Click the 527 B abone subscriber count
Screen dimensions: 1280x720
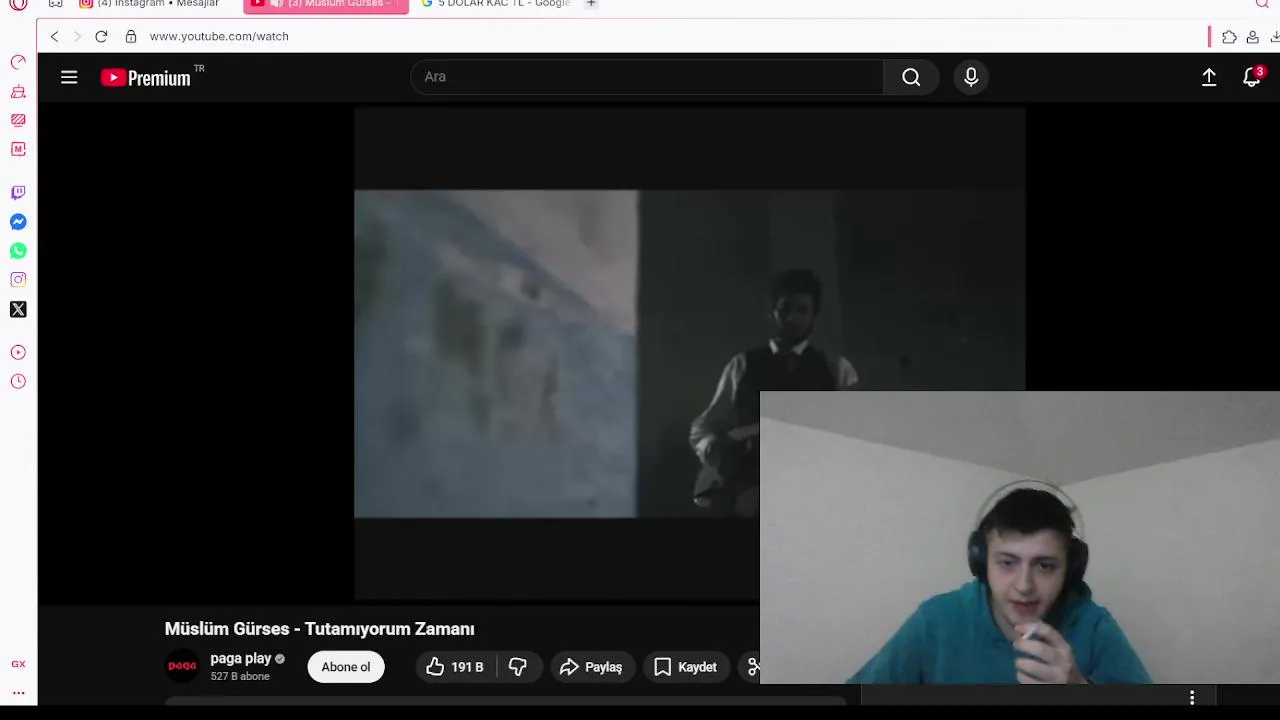click(240, 677)
